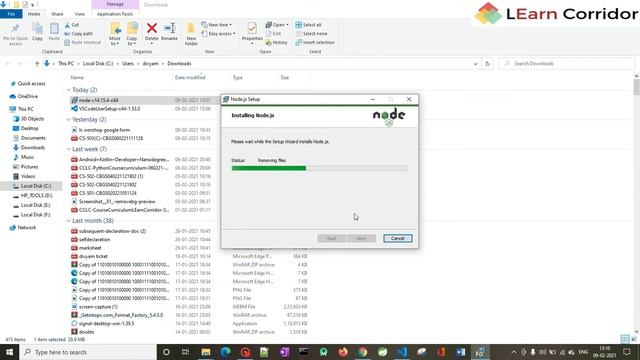Open the Copy to dropdown

[x=132, y=34]
